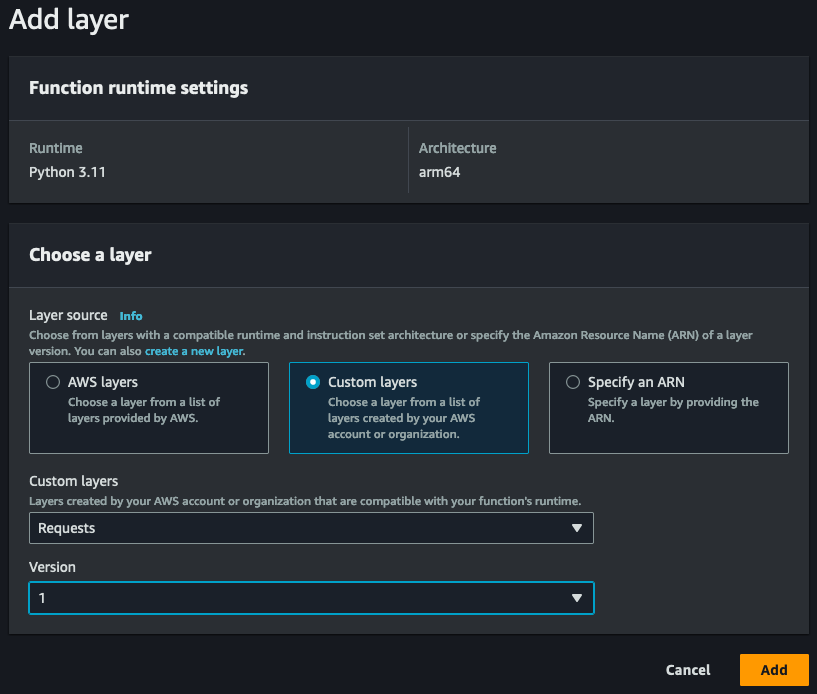The height and width of the screenshot is (694, 817).
Task: Click the chevron on the Requests dropdown
Action: 578,528
